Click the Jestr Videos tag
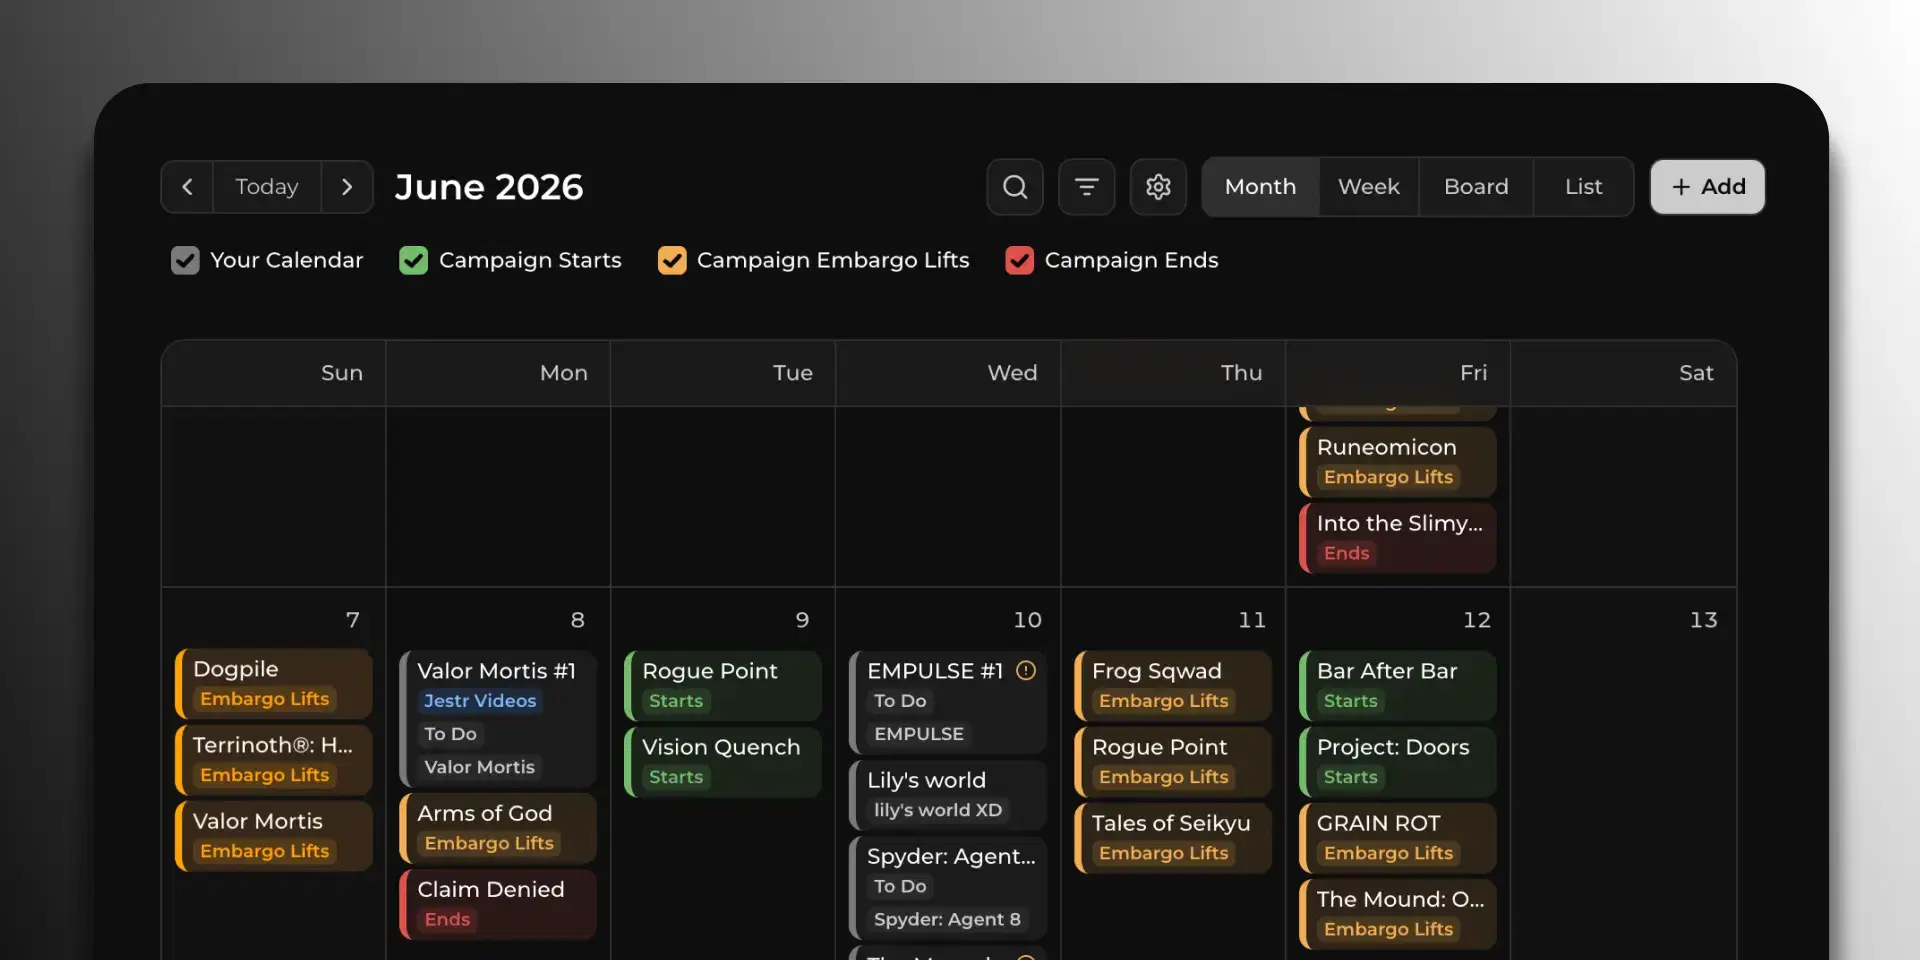This screenshot has width=1920, height=960. 480,701
